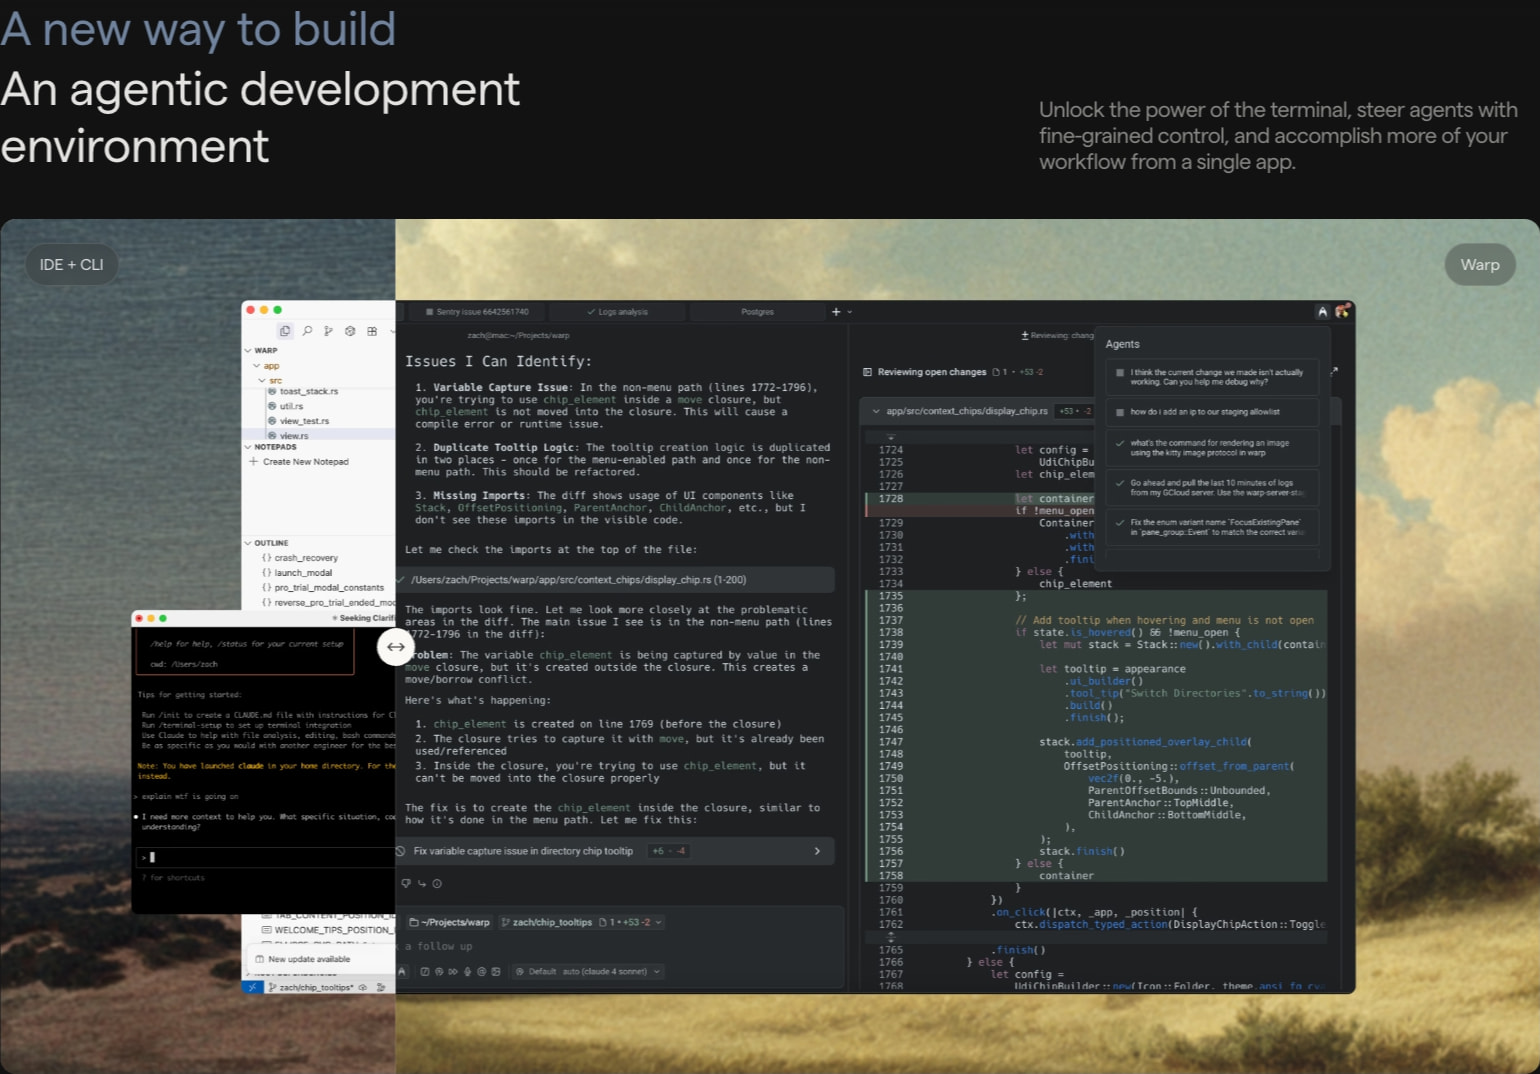Open the search icon in the IDE toolbar
The width and height of the screenshot is (1540, 1074).
pyautogui.click(x=307, y=331)
